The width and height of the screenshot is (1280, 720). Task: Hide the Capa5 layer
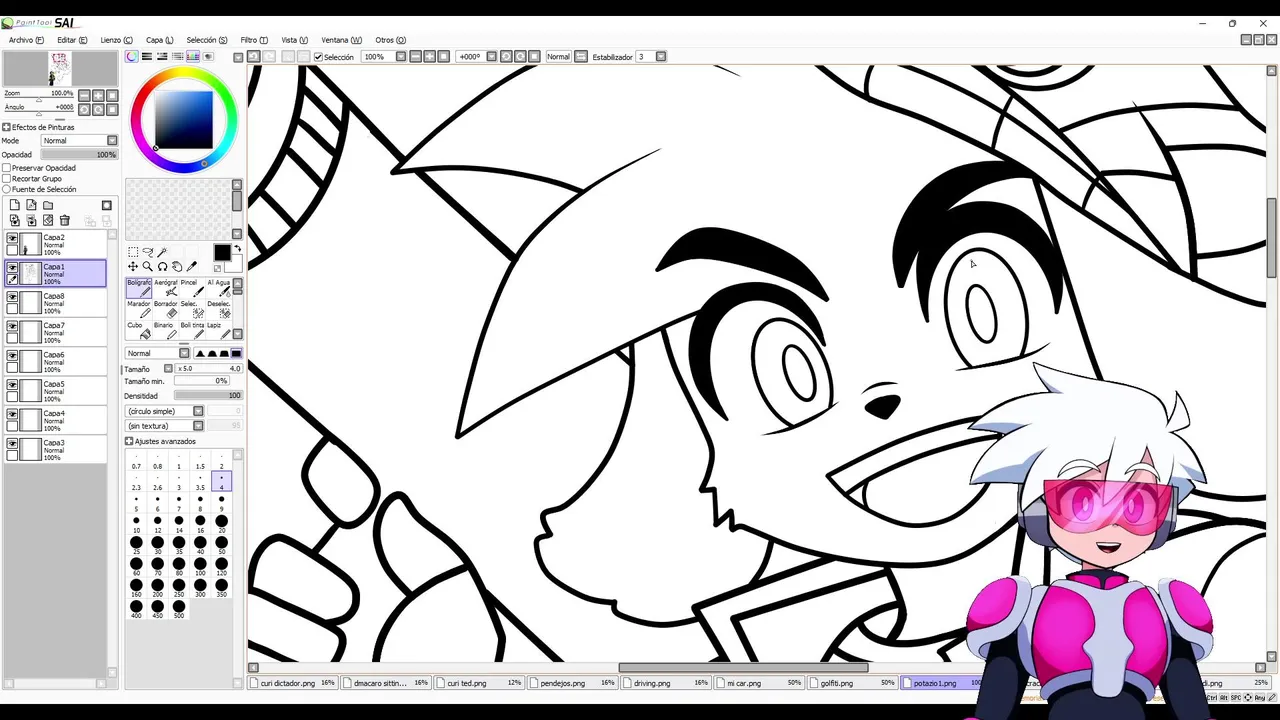pos(12,385)
